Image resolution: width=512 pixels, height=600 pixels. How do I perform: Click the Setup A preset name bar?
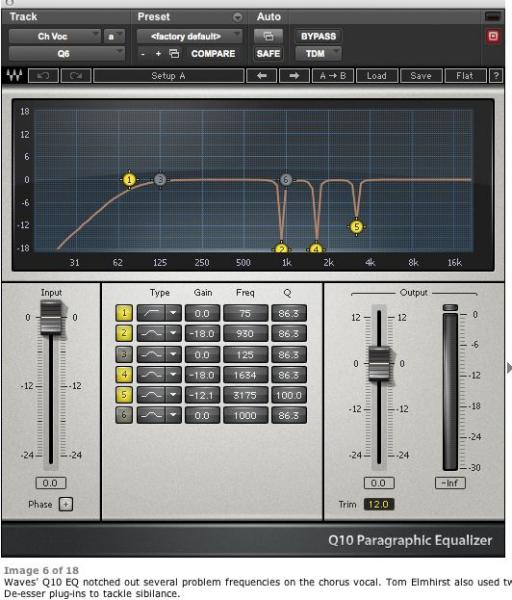point(168,76)
